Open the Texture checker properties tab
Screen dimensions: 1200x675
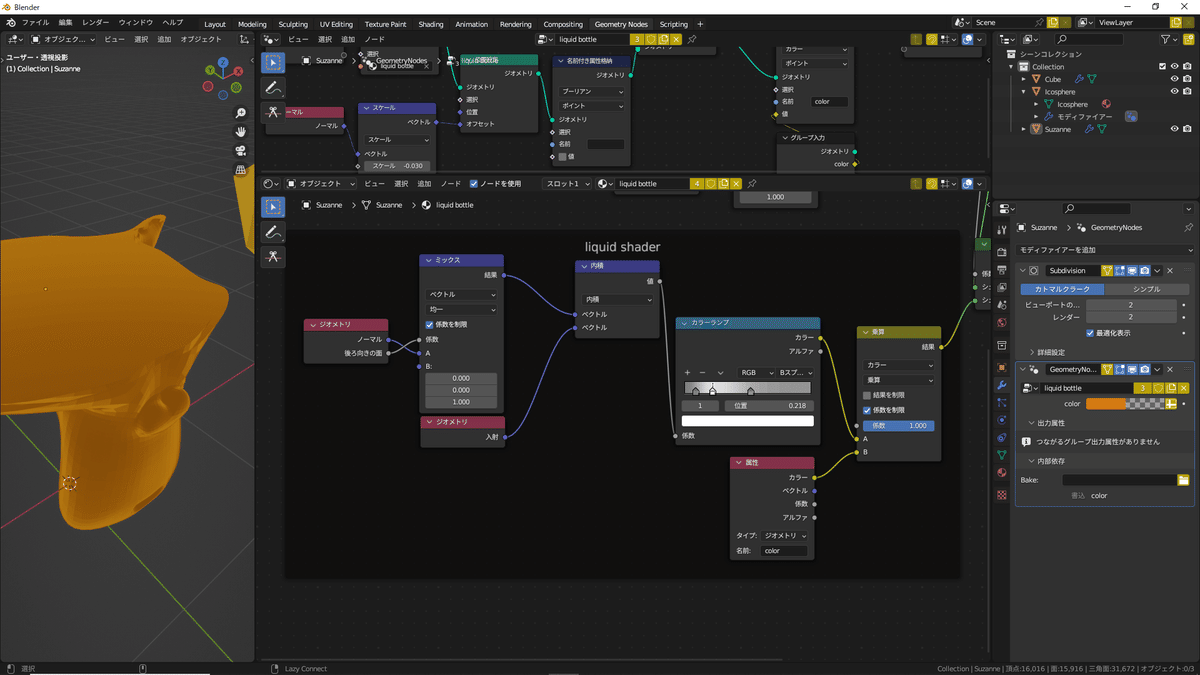coord(1002,497)
